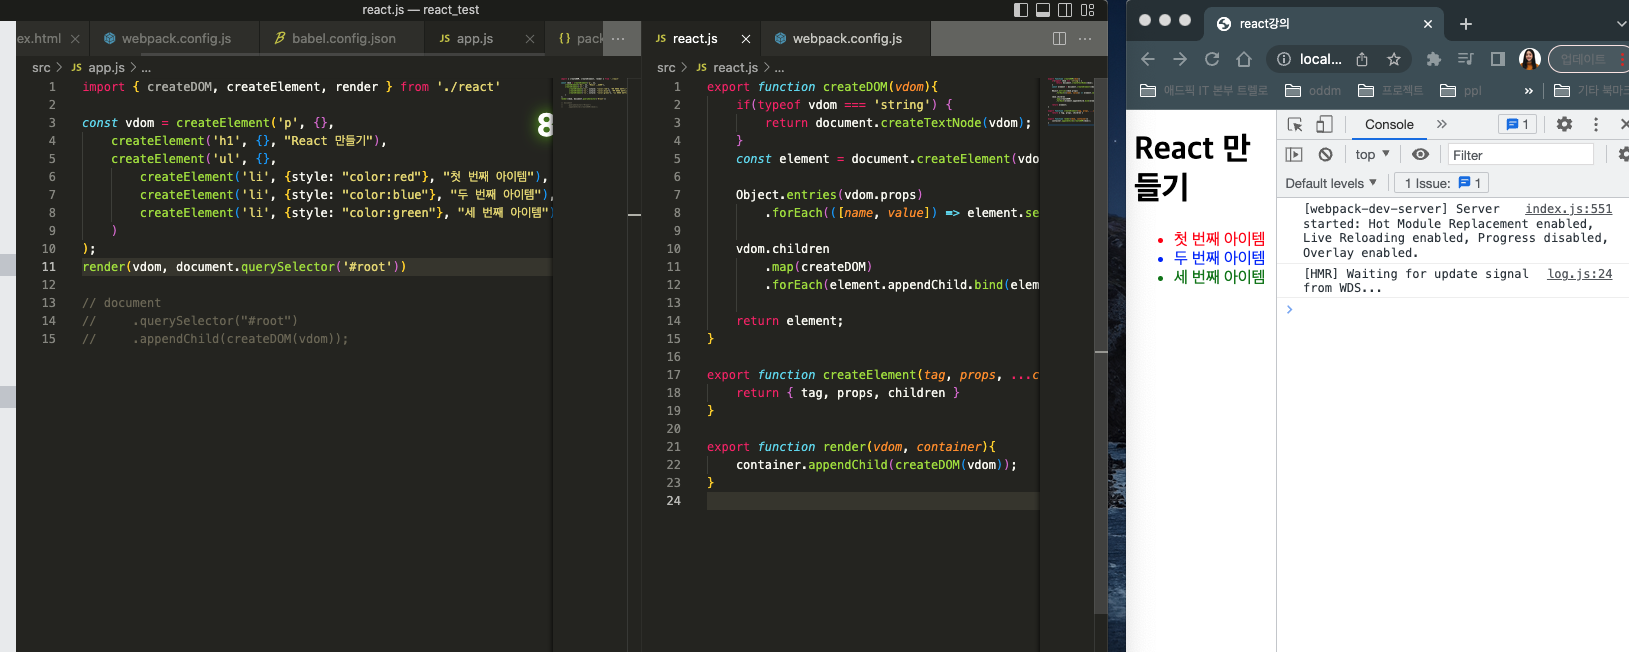
Task: Show more bookmarks chevron
Action: [1528, 90]
